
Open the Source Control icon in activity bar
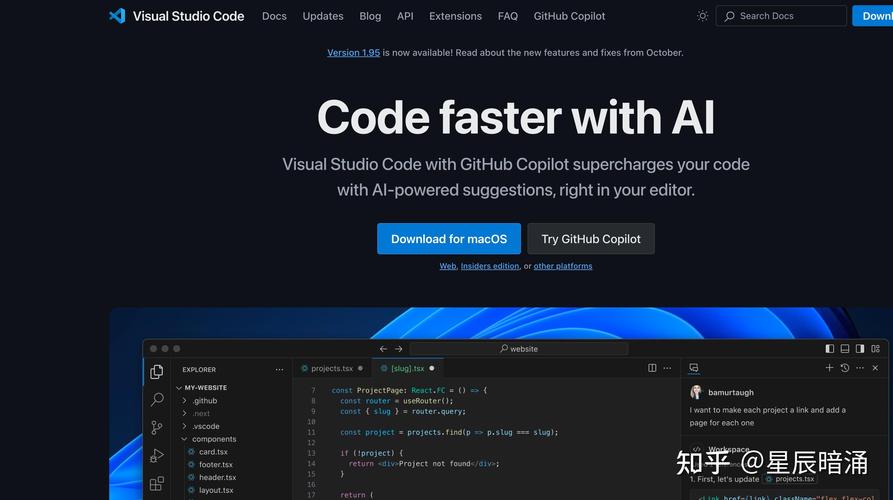(157, 428)
